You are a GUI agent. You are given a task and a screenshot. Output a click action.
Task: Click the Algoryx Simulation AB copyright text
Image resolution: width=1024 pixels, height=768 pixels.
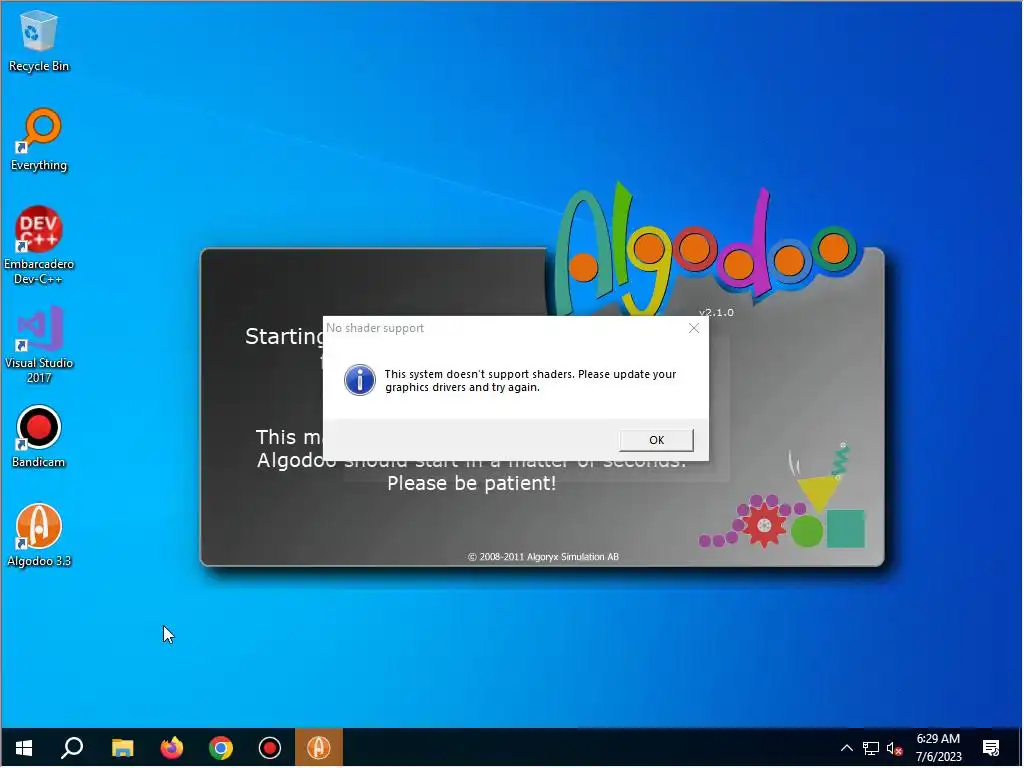click(x=543, y=557)
